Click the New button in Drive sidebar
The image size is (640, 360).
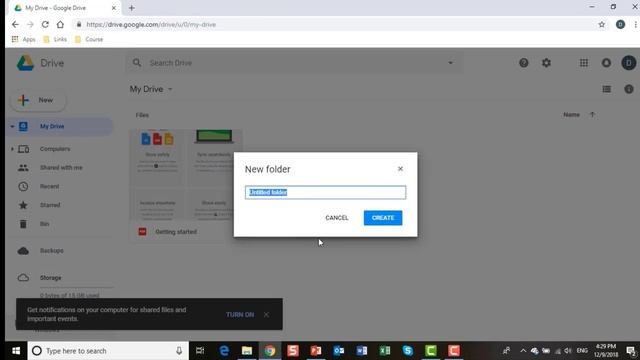(38, 100)
